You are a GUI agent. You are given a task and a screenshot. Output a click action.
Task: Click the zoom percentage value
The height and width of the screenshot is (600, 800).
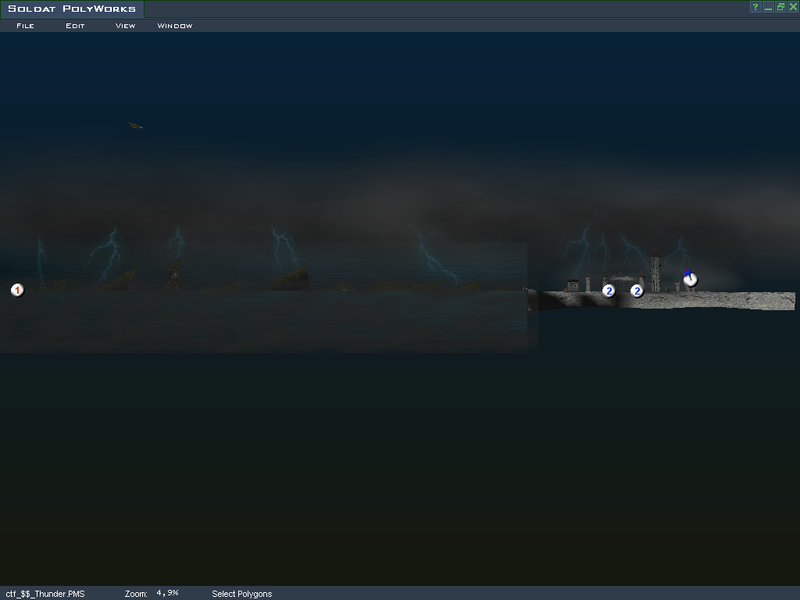[x=168, y=594]
